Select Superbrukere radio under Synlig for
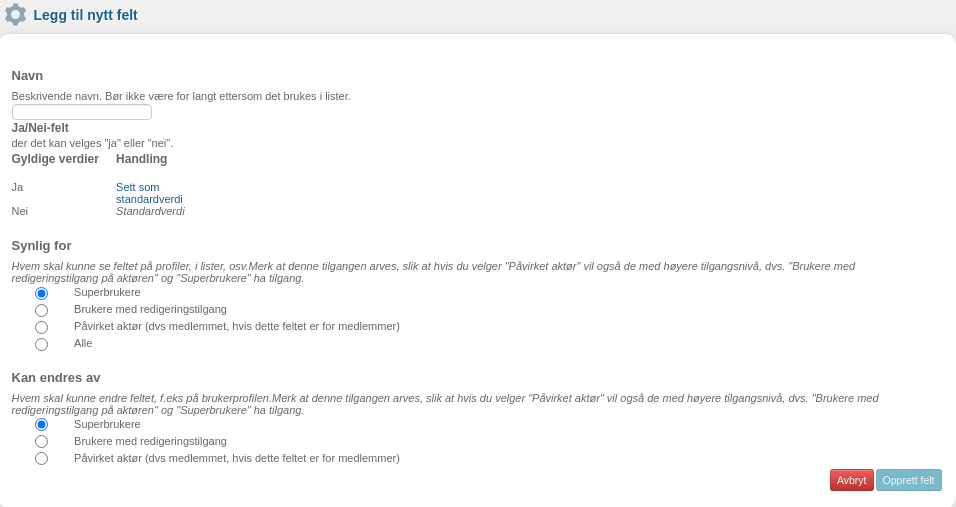 pos(41,293)
